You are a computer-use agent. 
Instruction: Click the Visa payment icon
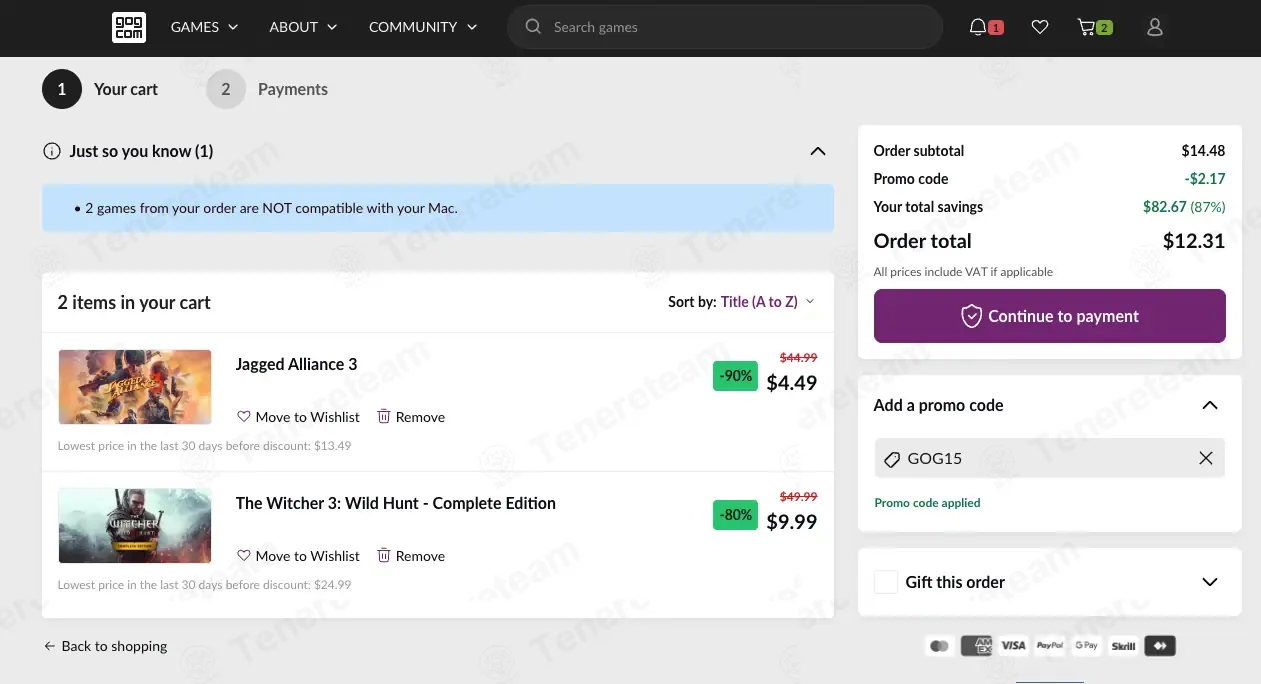[1013, 646]
